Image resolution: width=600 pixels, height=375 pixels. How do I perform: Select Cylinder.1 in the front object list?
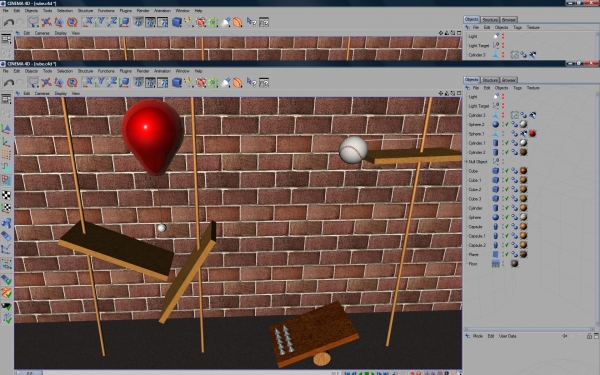tap(477, 143)
